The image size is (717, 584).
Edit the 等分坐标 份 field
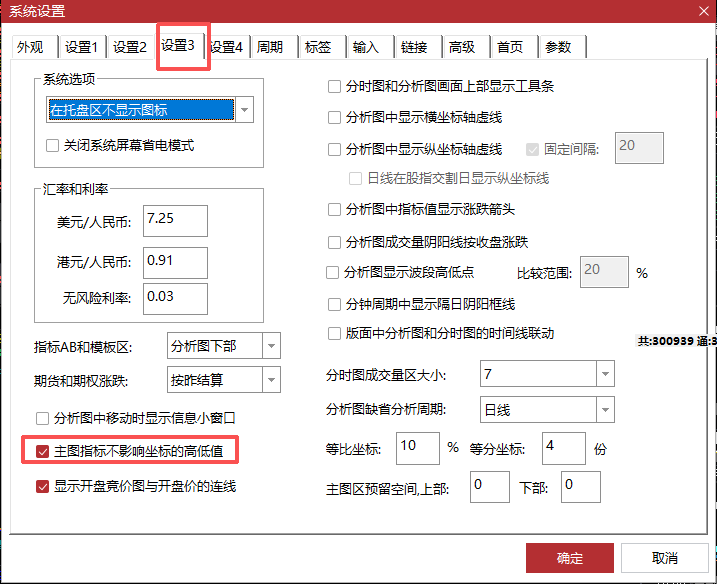(x=564, y=448)
